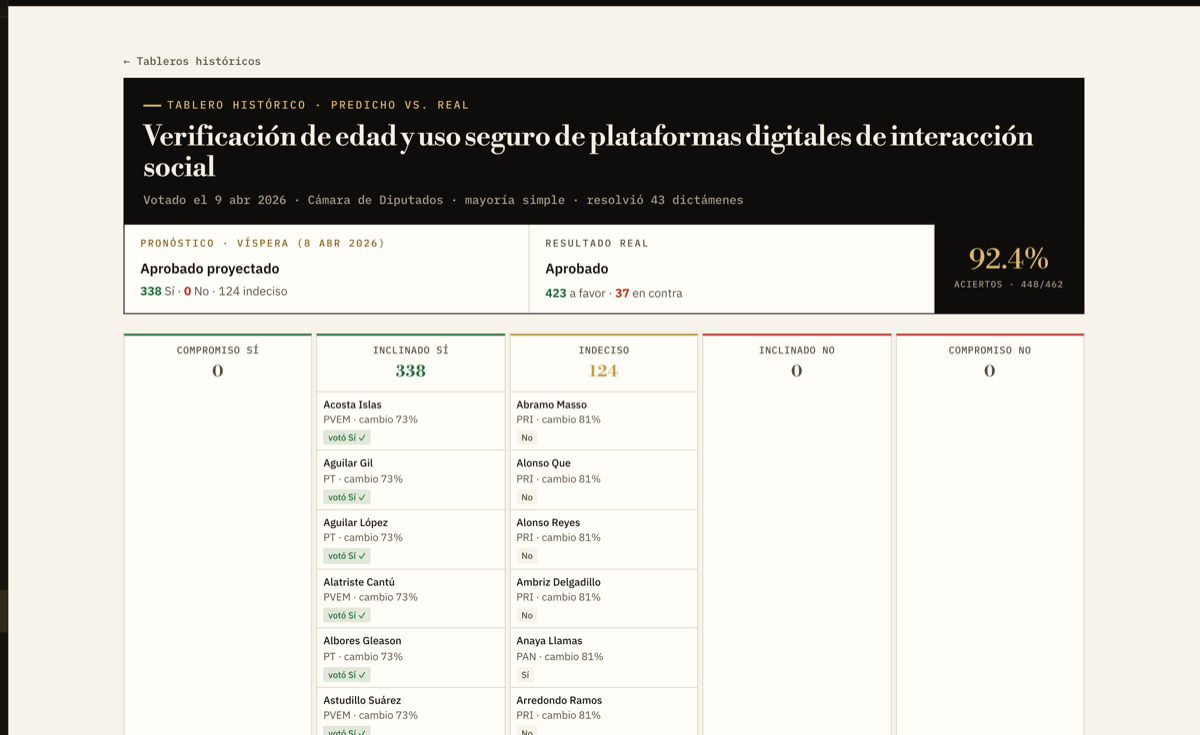Viewport: 1200px width, 735px height.
Task: Open the Abramo Masso undecided card
Action: click(603, 421)
